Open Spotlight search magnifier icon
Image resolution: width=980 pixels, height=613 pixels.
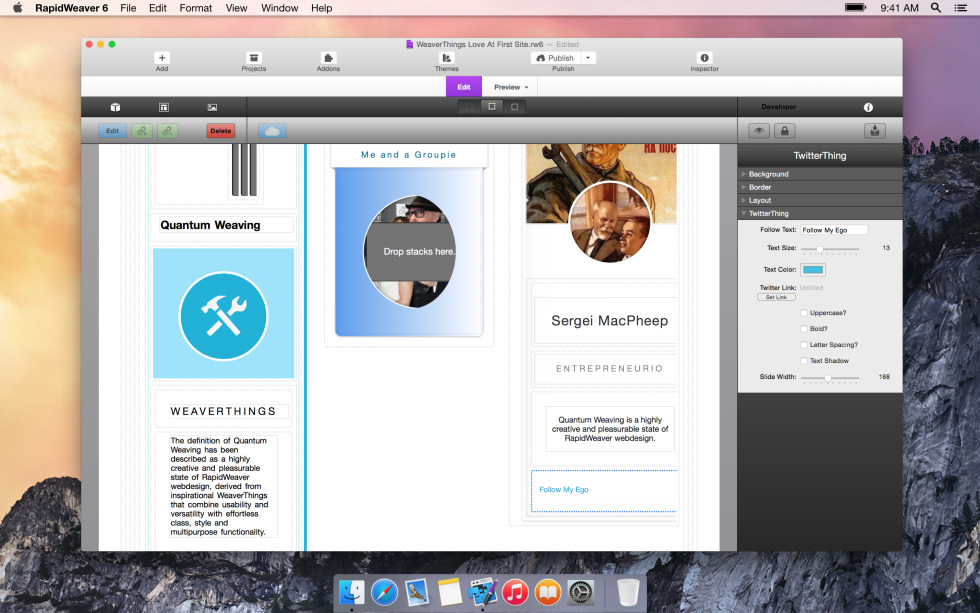(x=936, y=7)
